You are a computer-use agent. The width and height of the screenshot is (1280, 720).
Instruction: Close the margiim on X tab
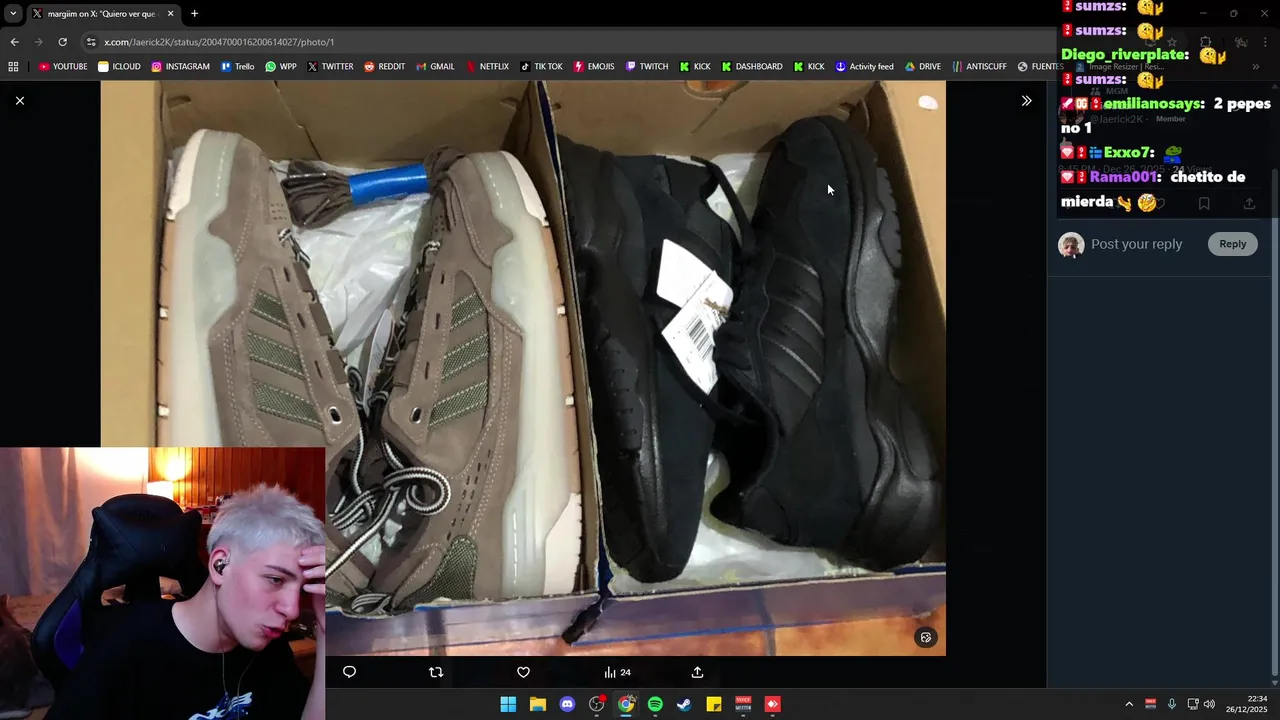(170, 14)
